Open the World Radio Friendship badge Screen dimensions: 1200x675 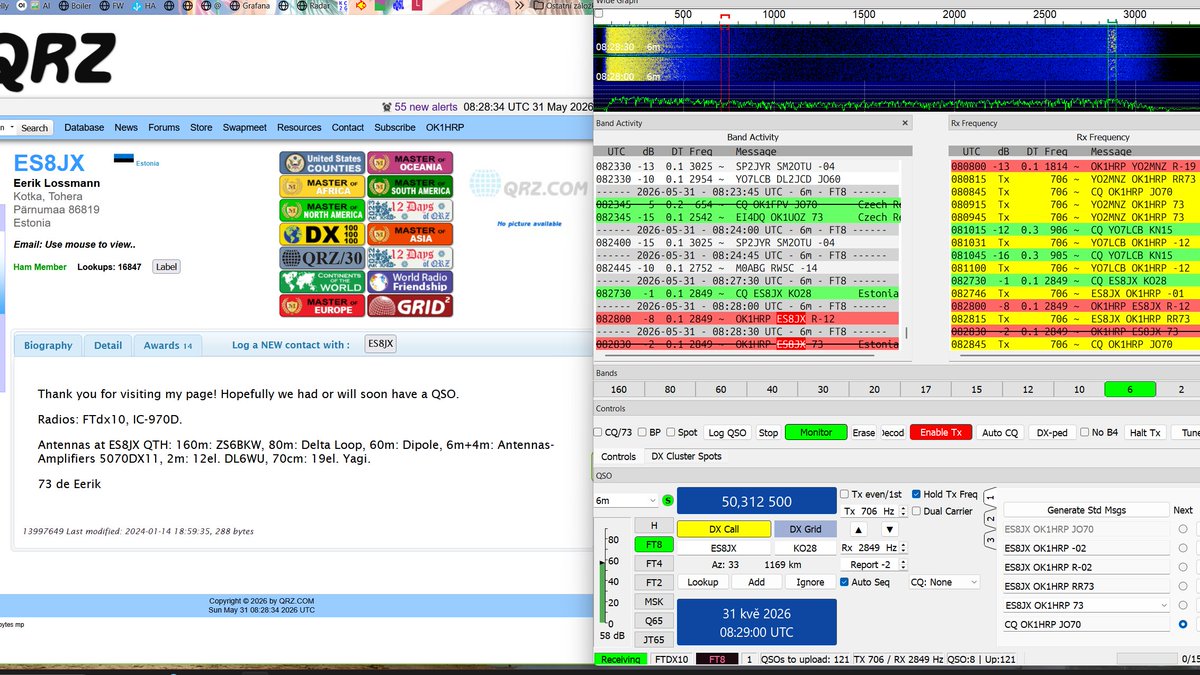point(410,282)
